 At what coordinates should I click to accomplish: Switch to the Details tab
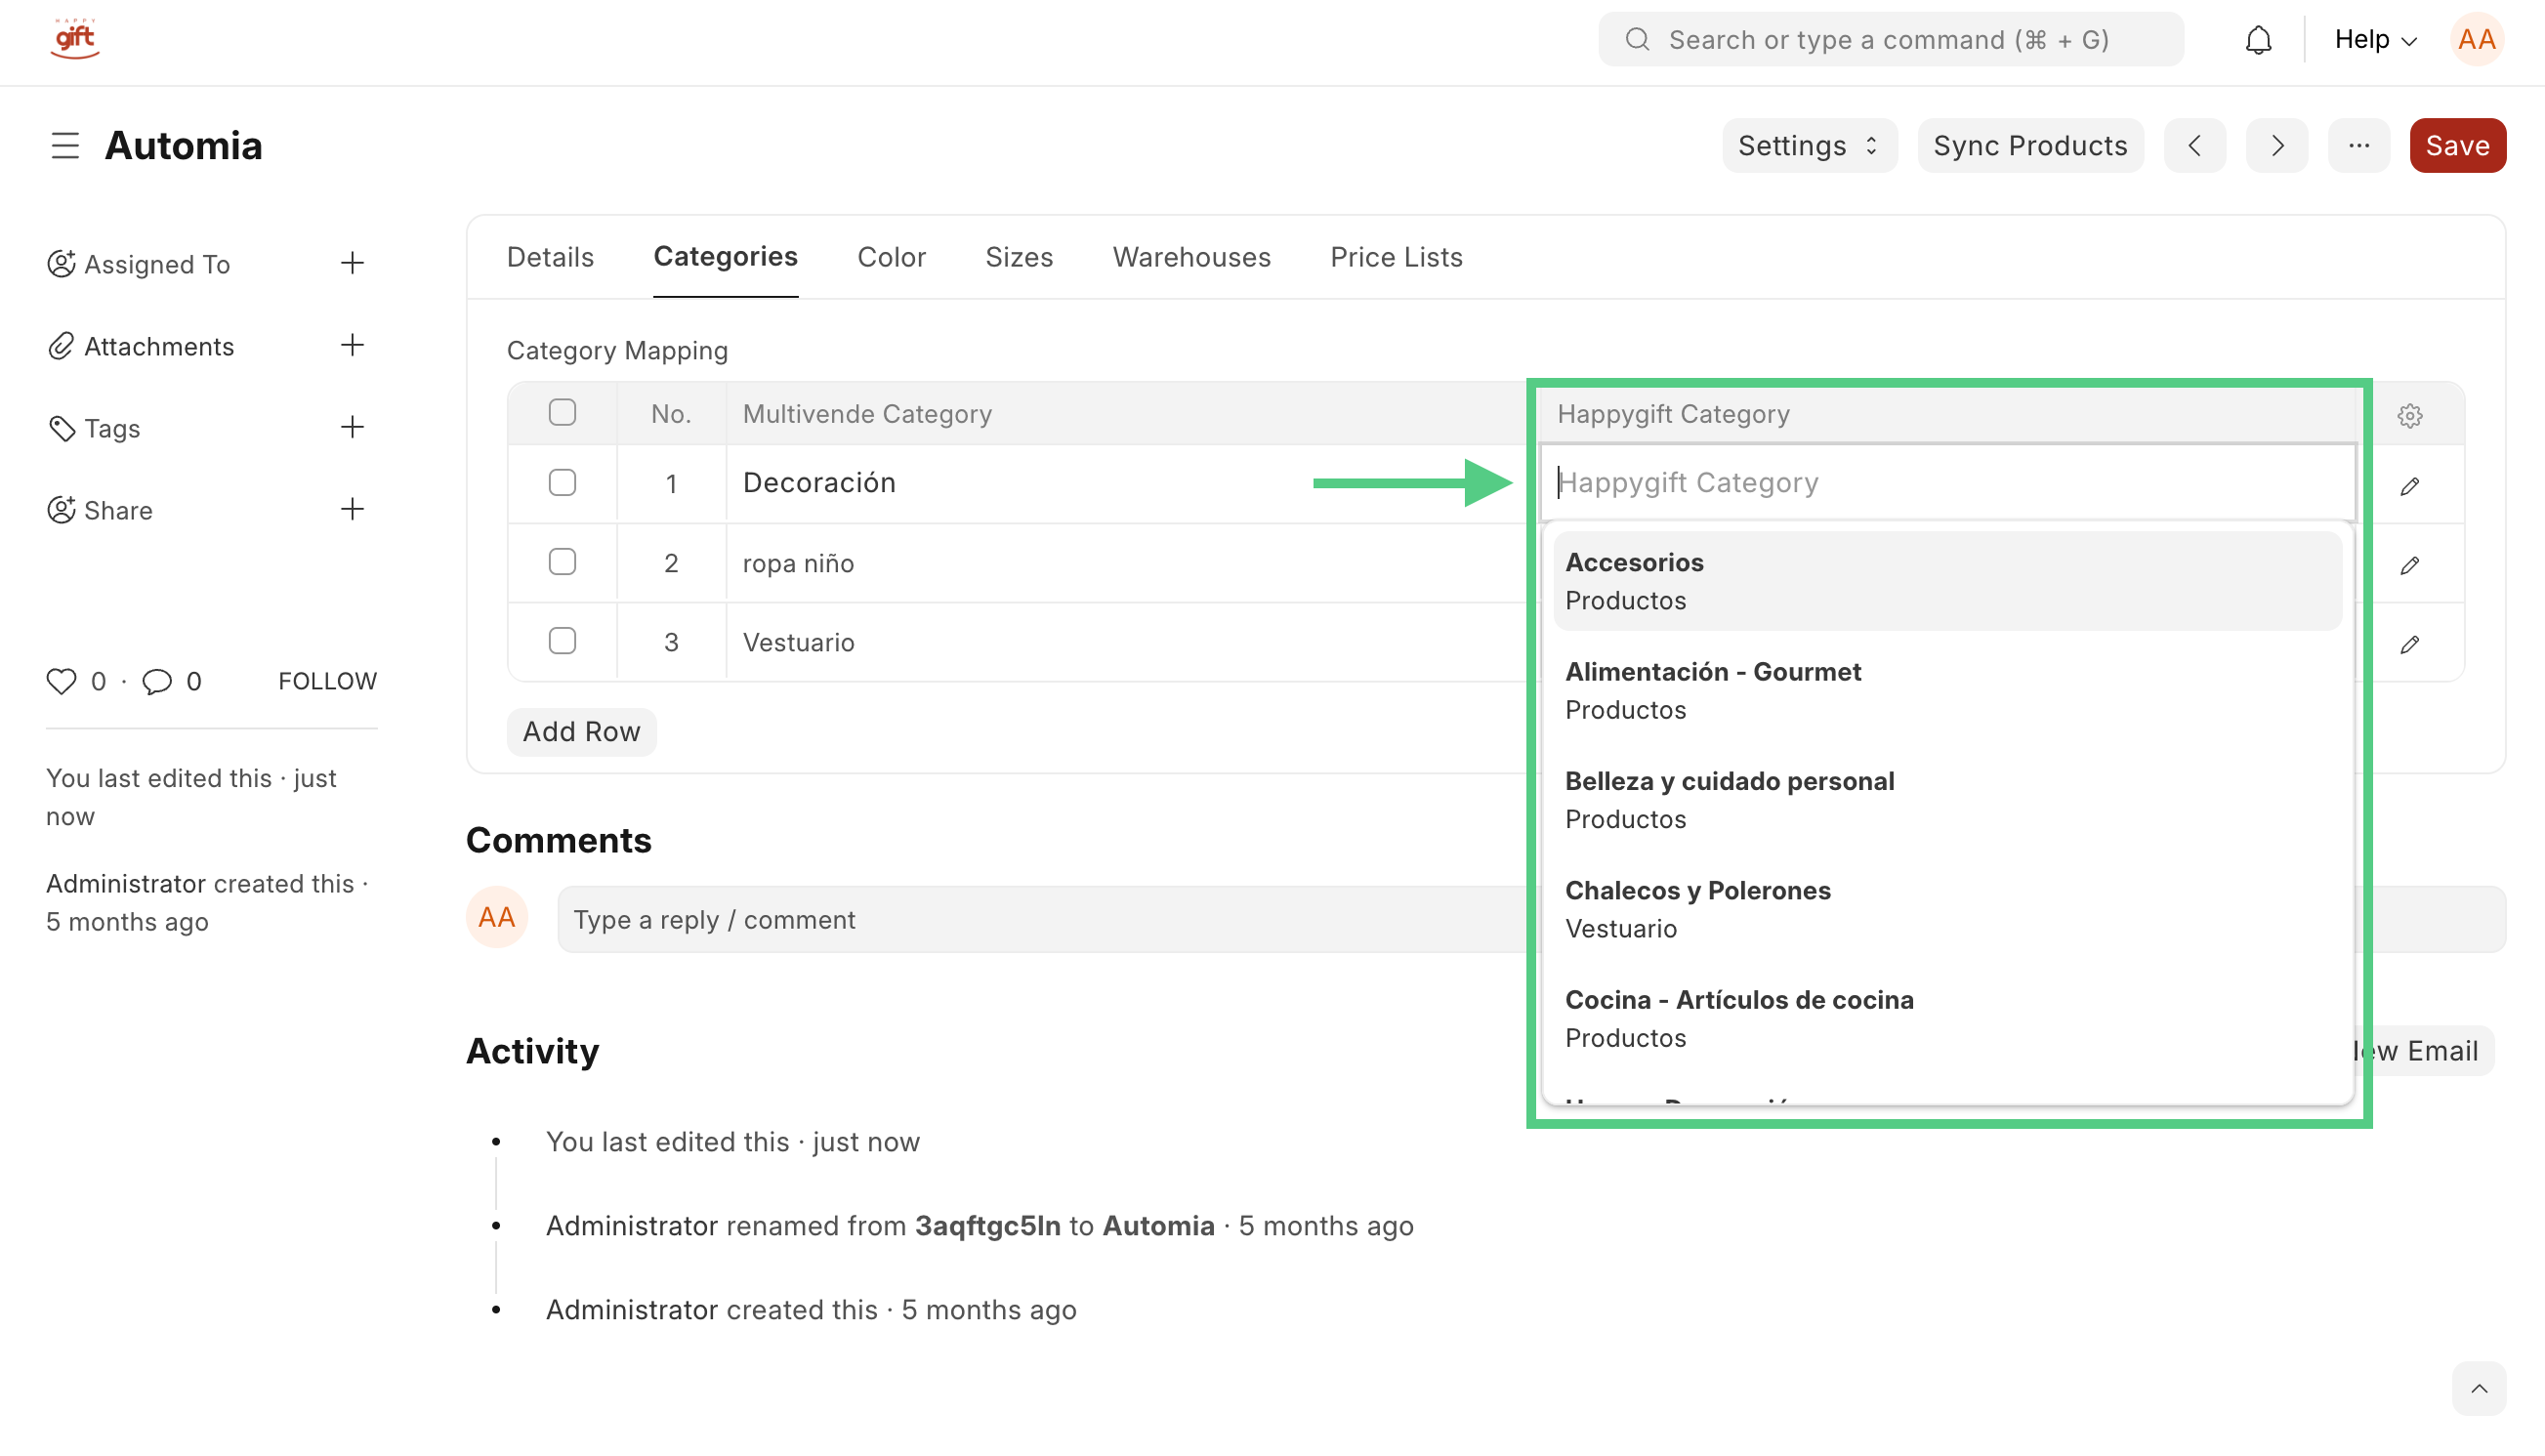pos(550,258)
